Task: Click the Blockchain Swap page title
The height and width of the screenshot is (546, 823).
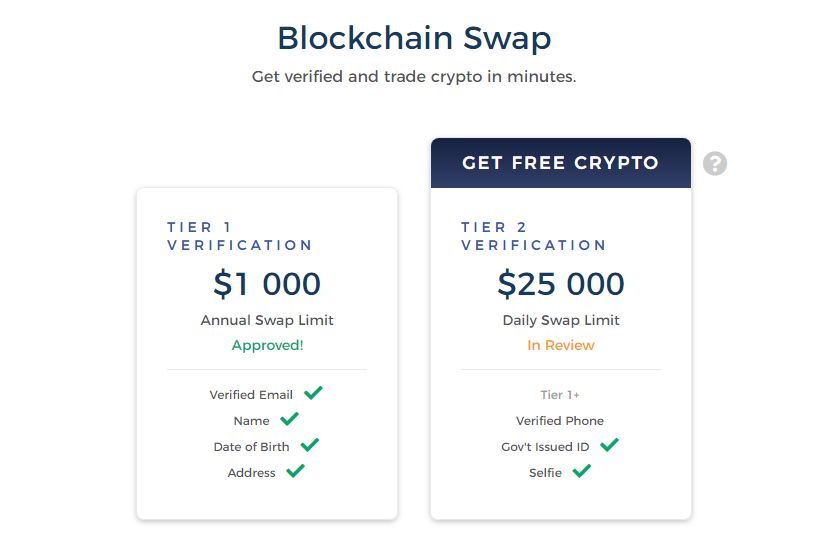Action: coord(414,39)
